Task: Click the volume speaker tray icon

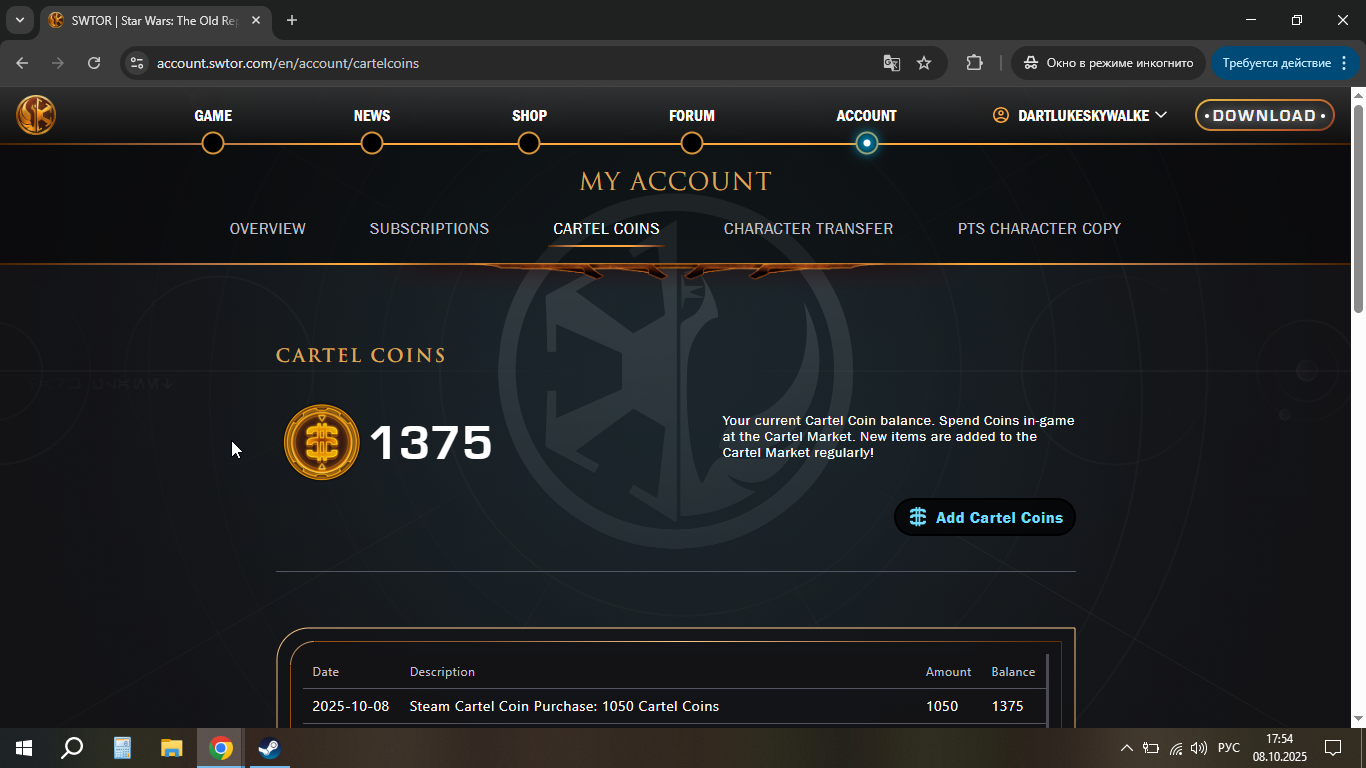Action: point(1199,748)
